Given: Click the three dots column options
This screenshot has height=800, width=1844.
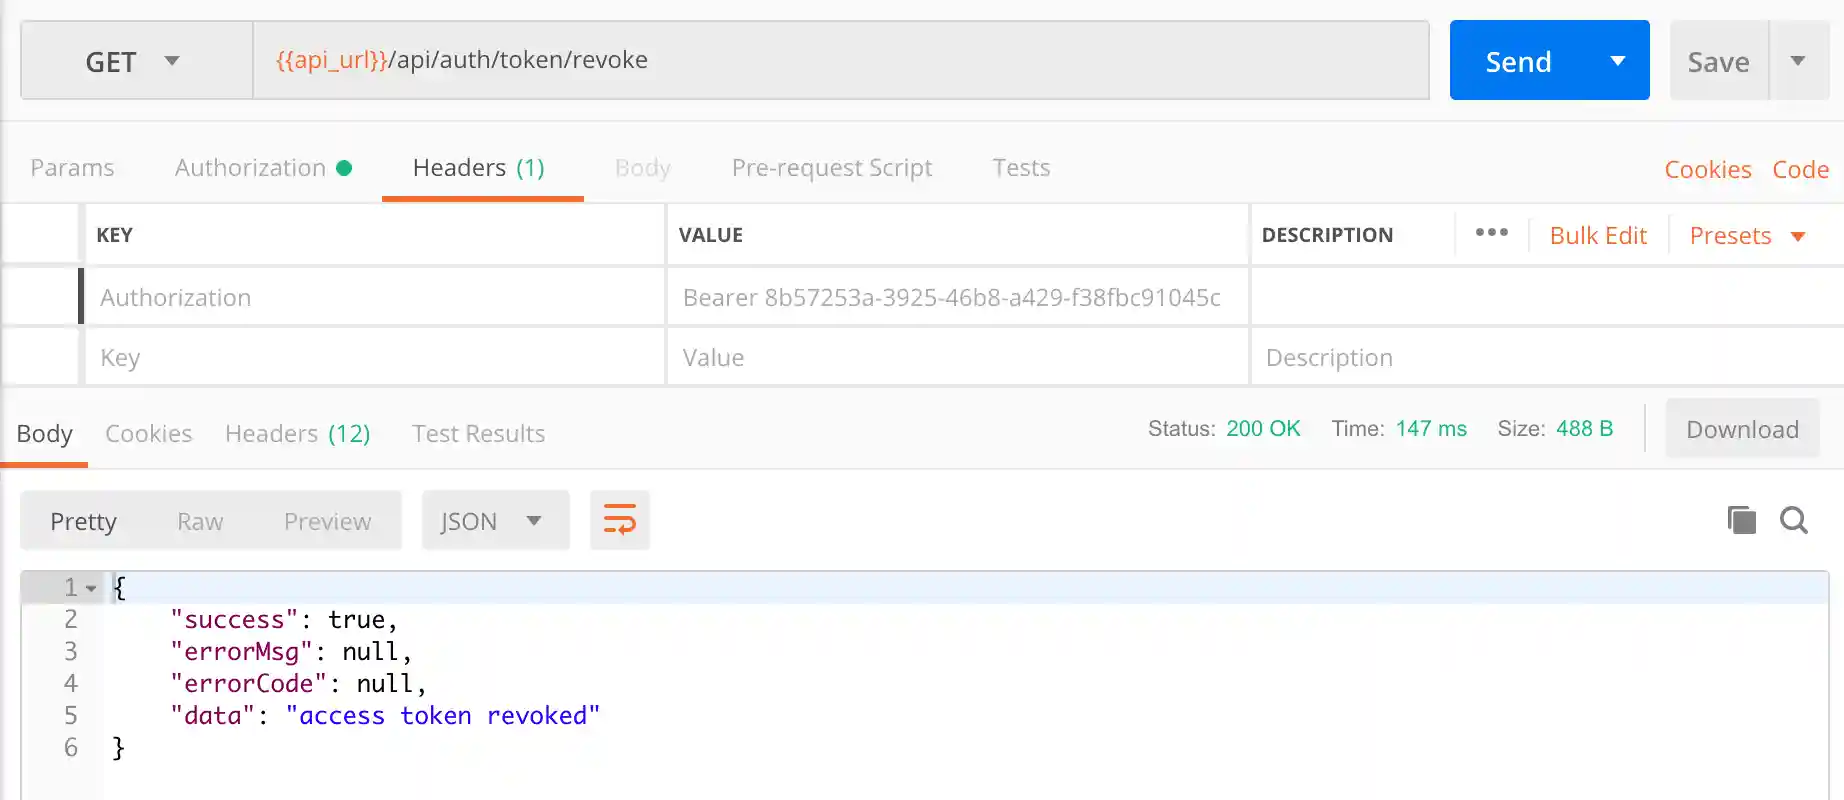Looking at the screenshot, I should pyautogui.click(x=1491, y=233).
